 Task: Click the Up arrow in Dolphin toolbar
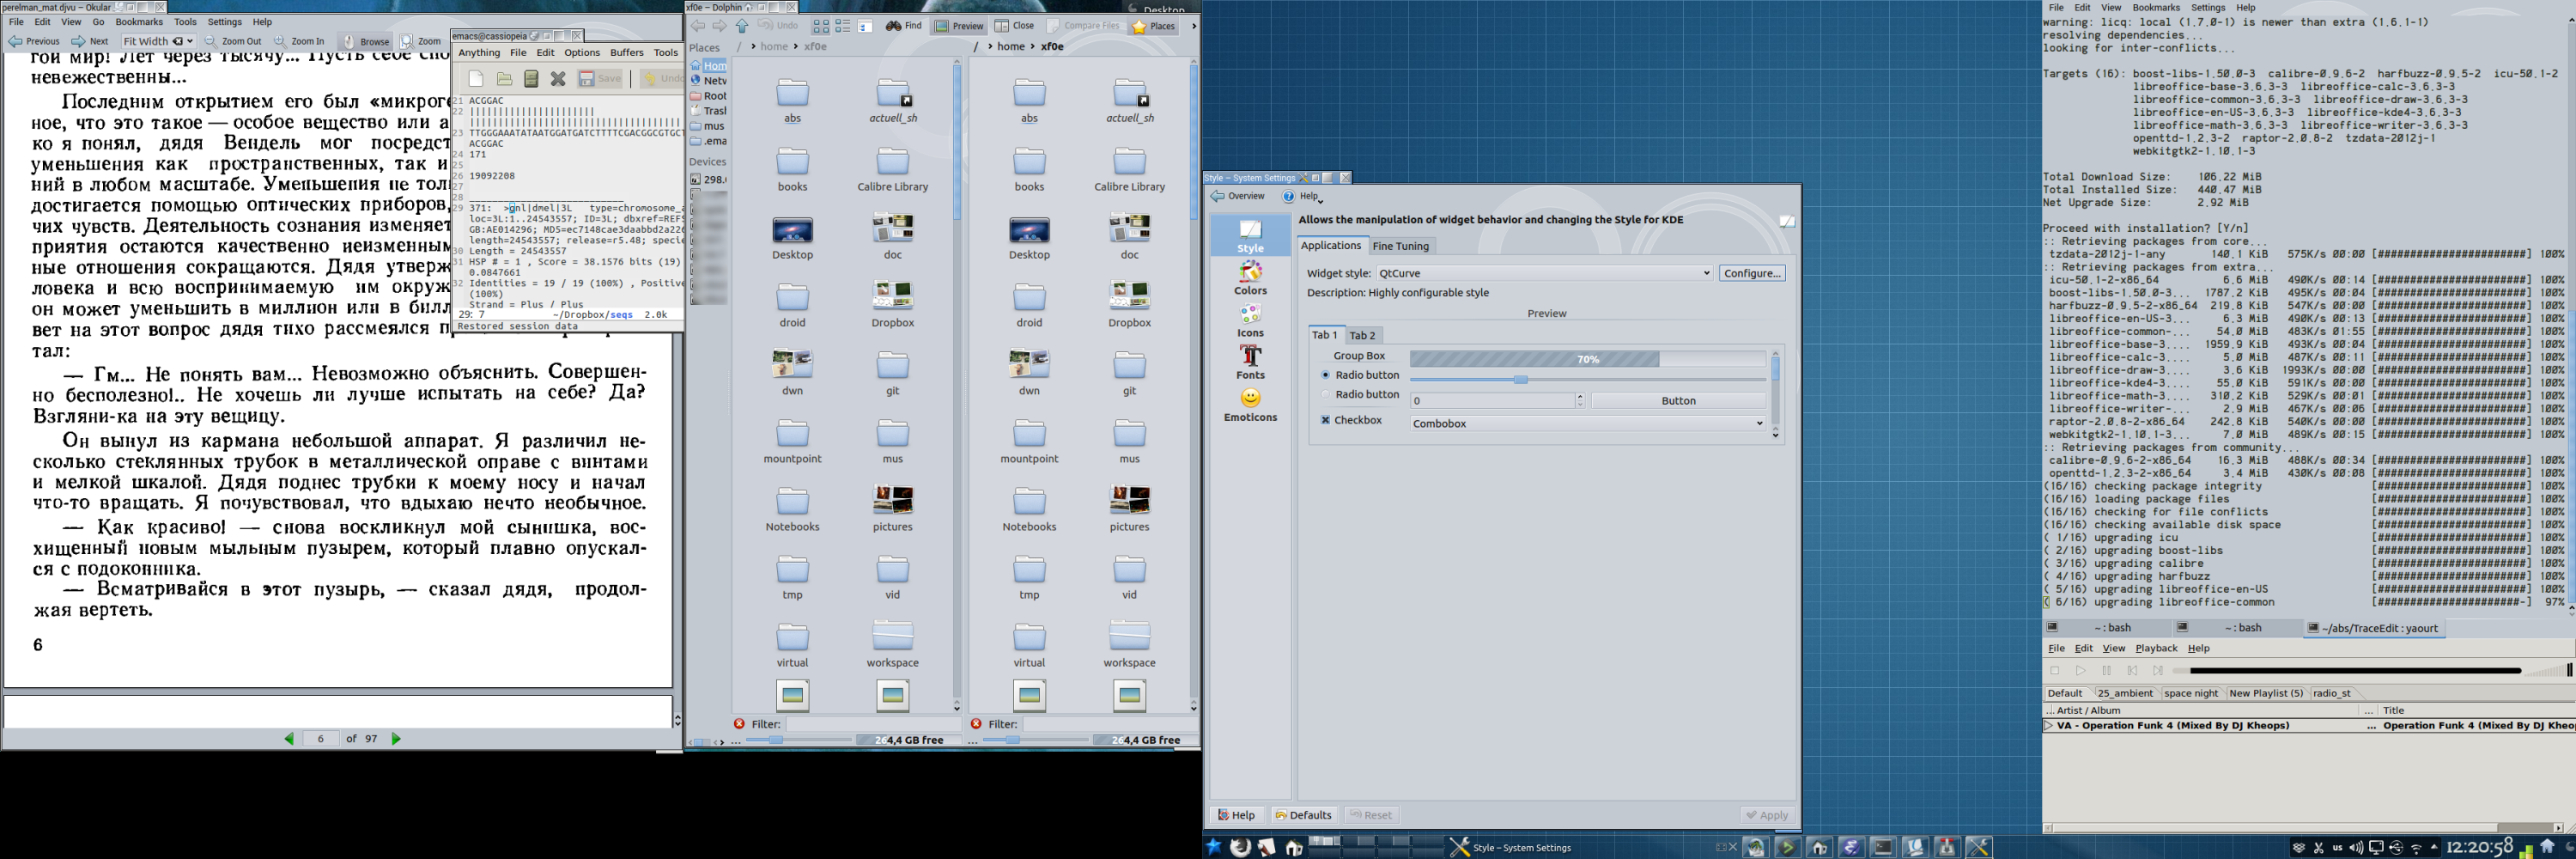[742, 26]
